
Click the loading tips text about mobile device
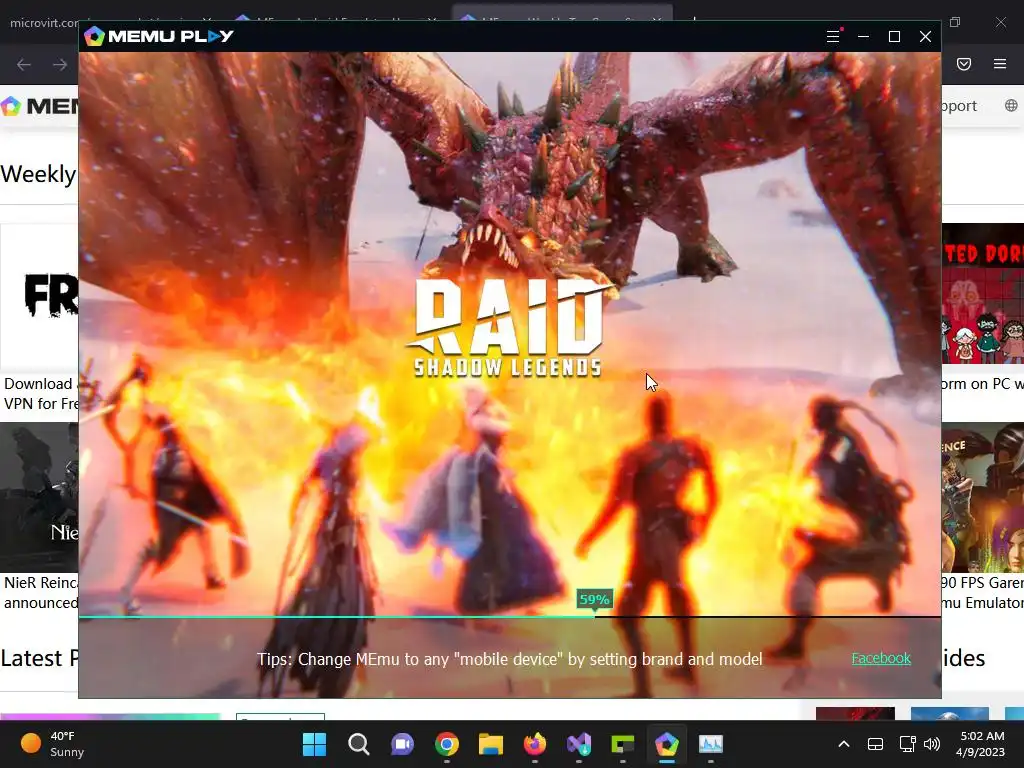509,659
